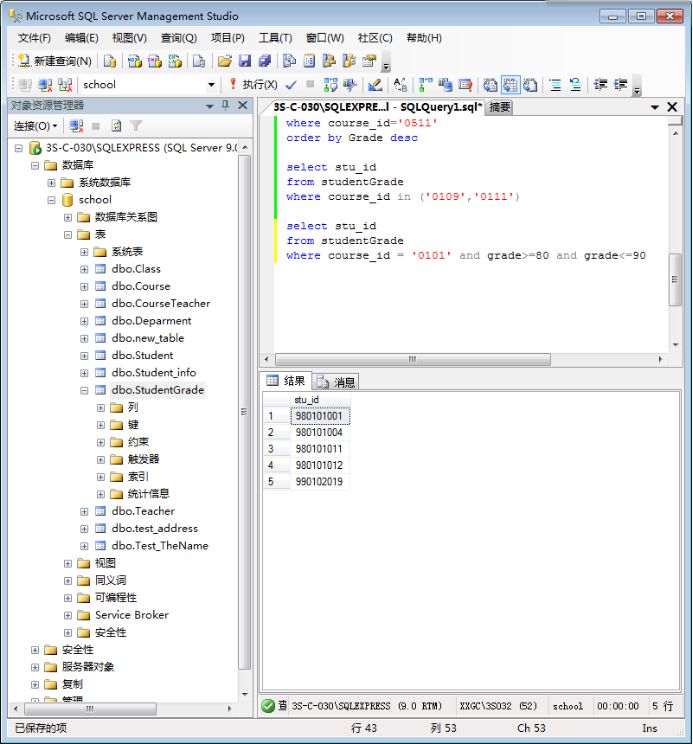Viewport: 693px width, 744px height.
Task: Toggle auto-hide pin on Object Explorer
Action: tap(225, 105)
